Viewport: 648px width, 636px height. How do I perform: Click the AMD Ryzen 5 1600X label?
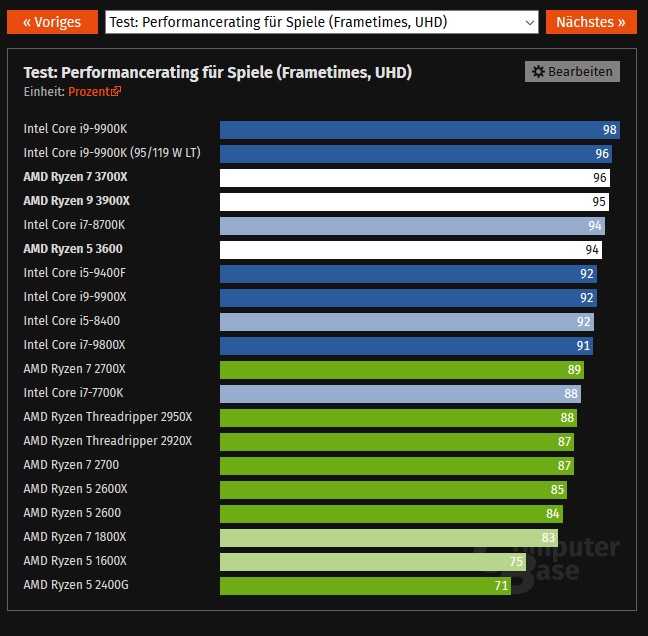click(75, 560)
